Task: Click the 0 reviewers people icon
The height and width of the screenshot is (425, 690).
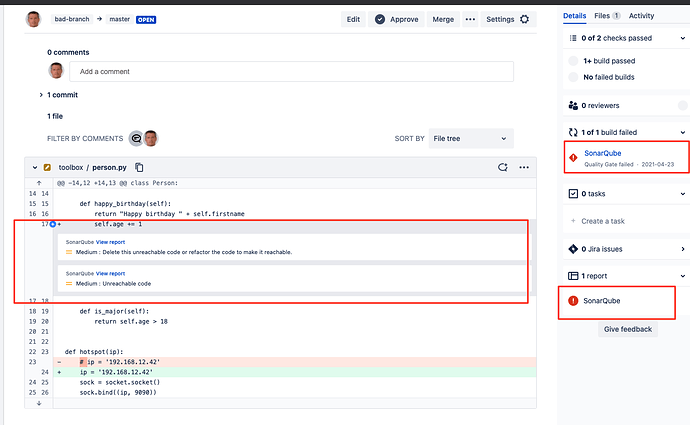Action: pyautogui.click(x=573, y=106)
